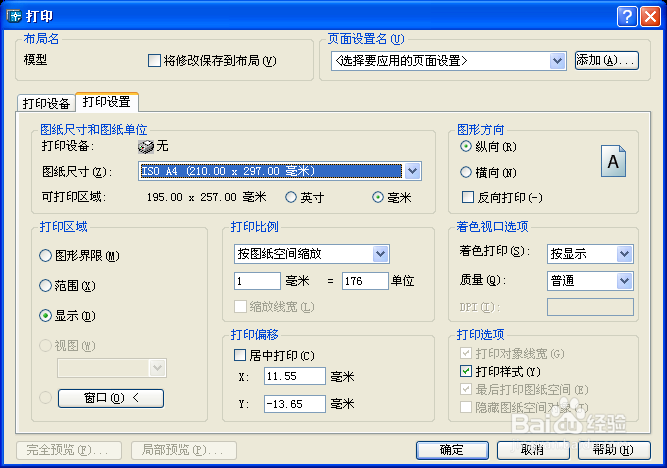The height and width of the screenshot is (468, 667).
Task: Close the 打印 dialog with the X button
Action: [x=650, y=17]
